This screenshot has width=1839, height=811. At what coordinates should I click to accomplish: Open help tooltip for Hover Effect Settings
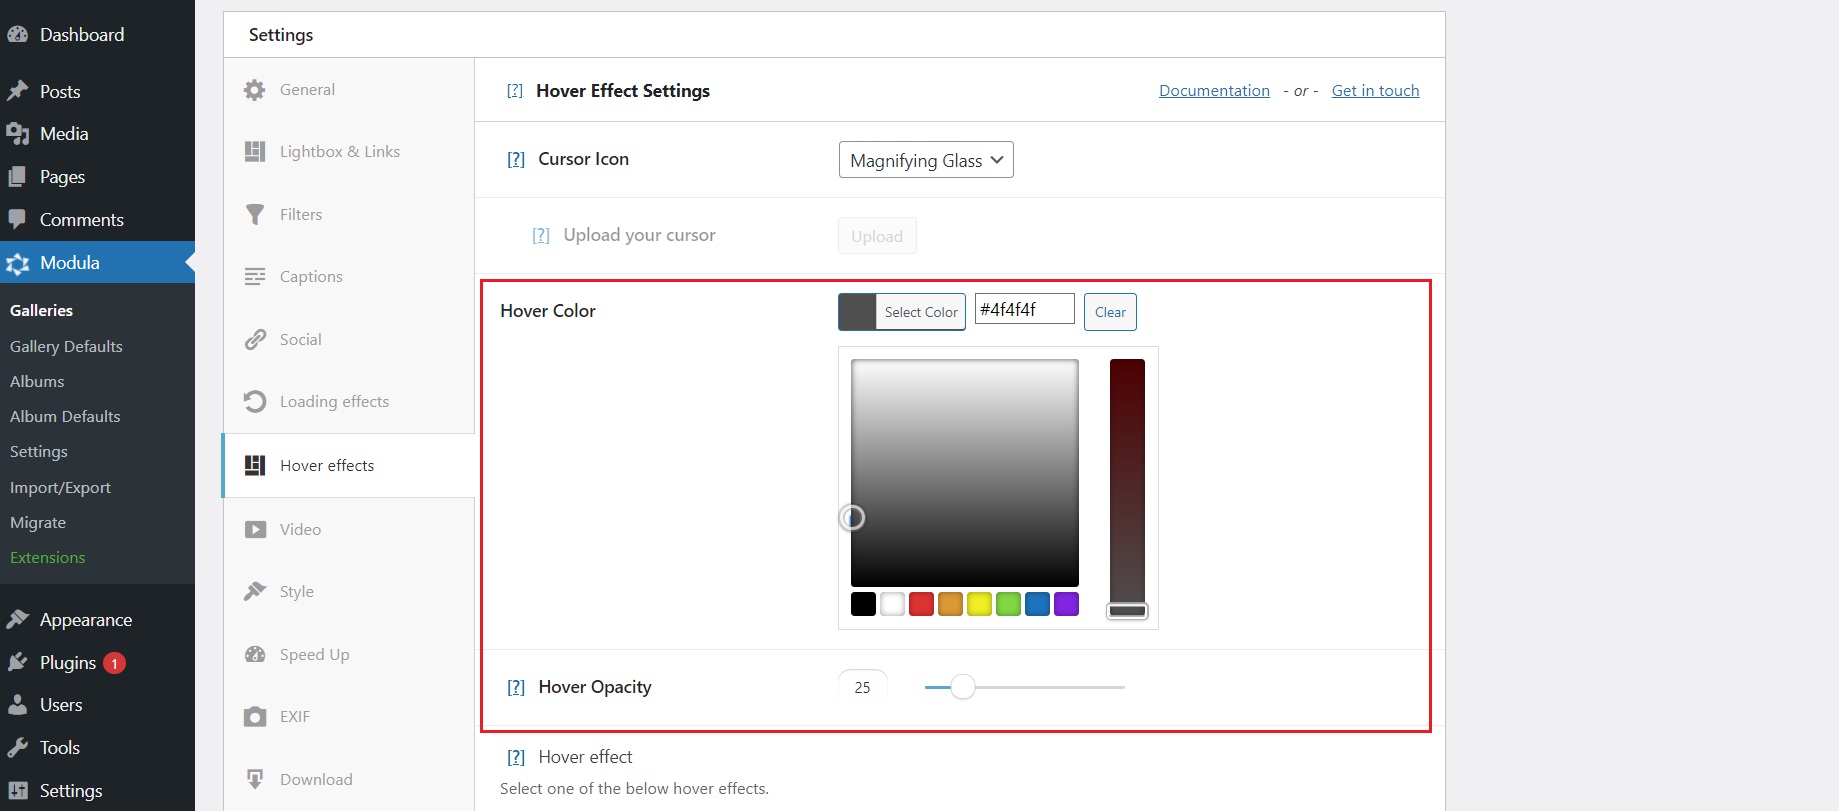click(x=515, y=91)
